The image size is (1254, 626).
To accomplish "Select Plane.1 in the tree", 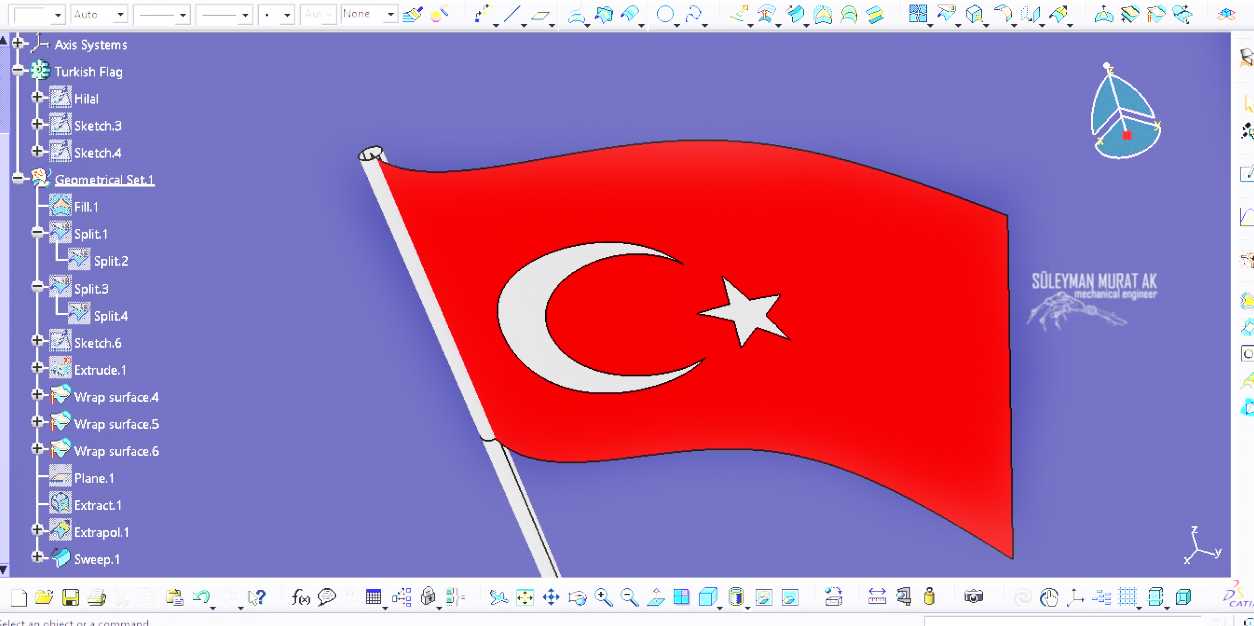I will tap(94, 478).
